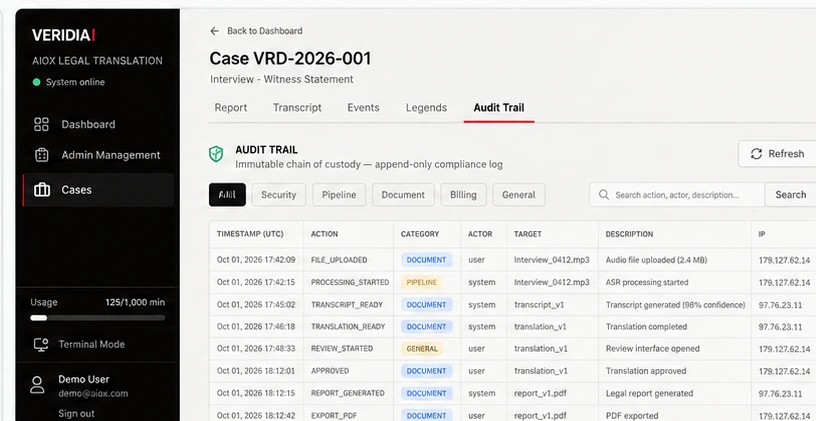Click description Translation approved
The image size is (816, 421).
pos(646,371)
